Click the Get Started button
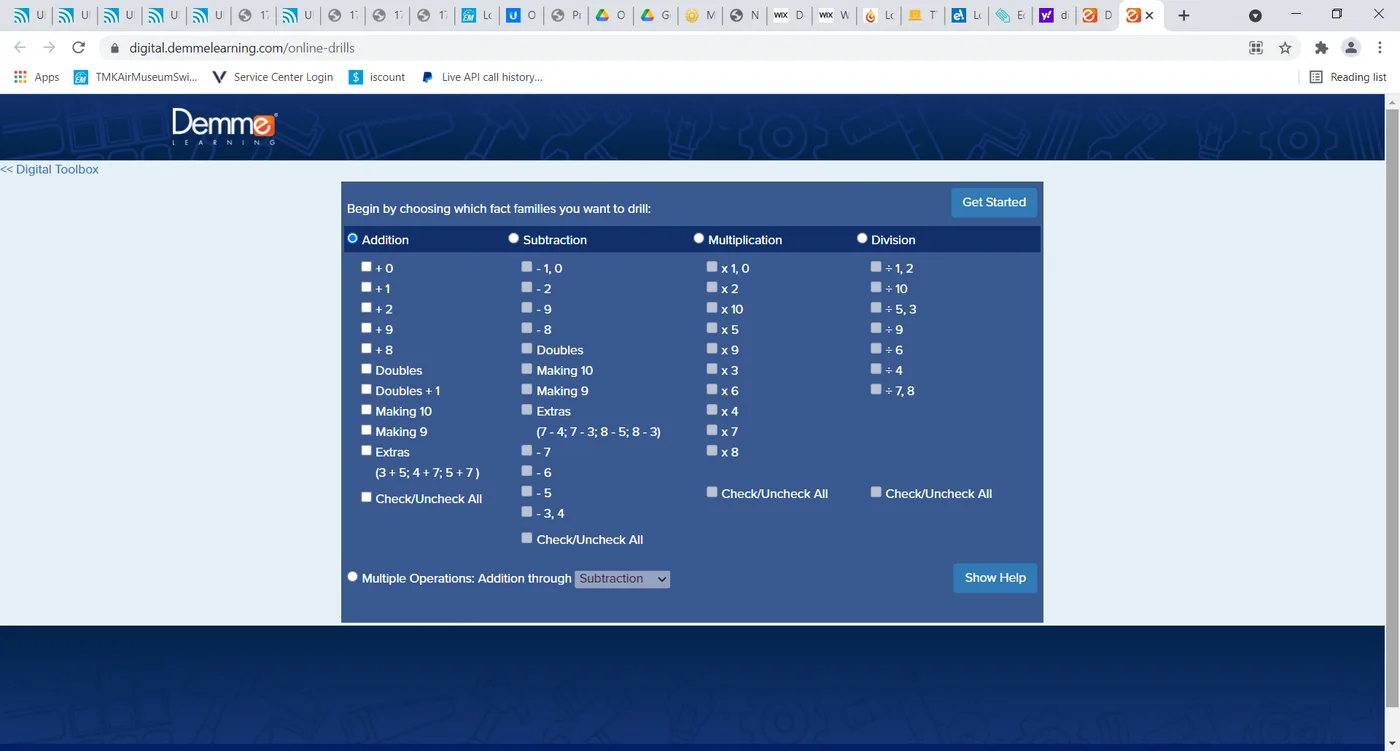This screenshot has width=1400, height=751. click(x=994, y=202)
